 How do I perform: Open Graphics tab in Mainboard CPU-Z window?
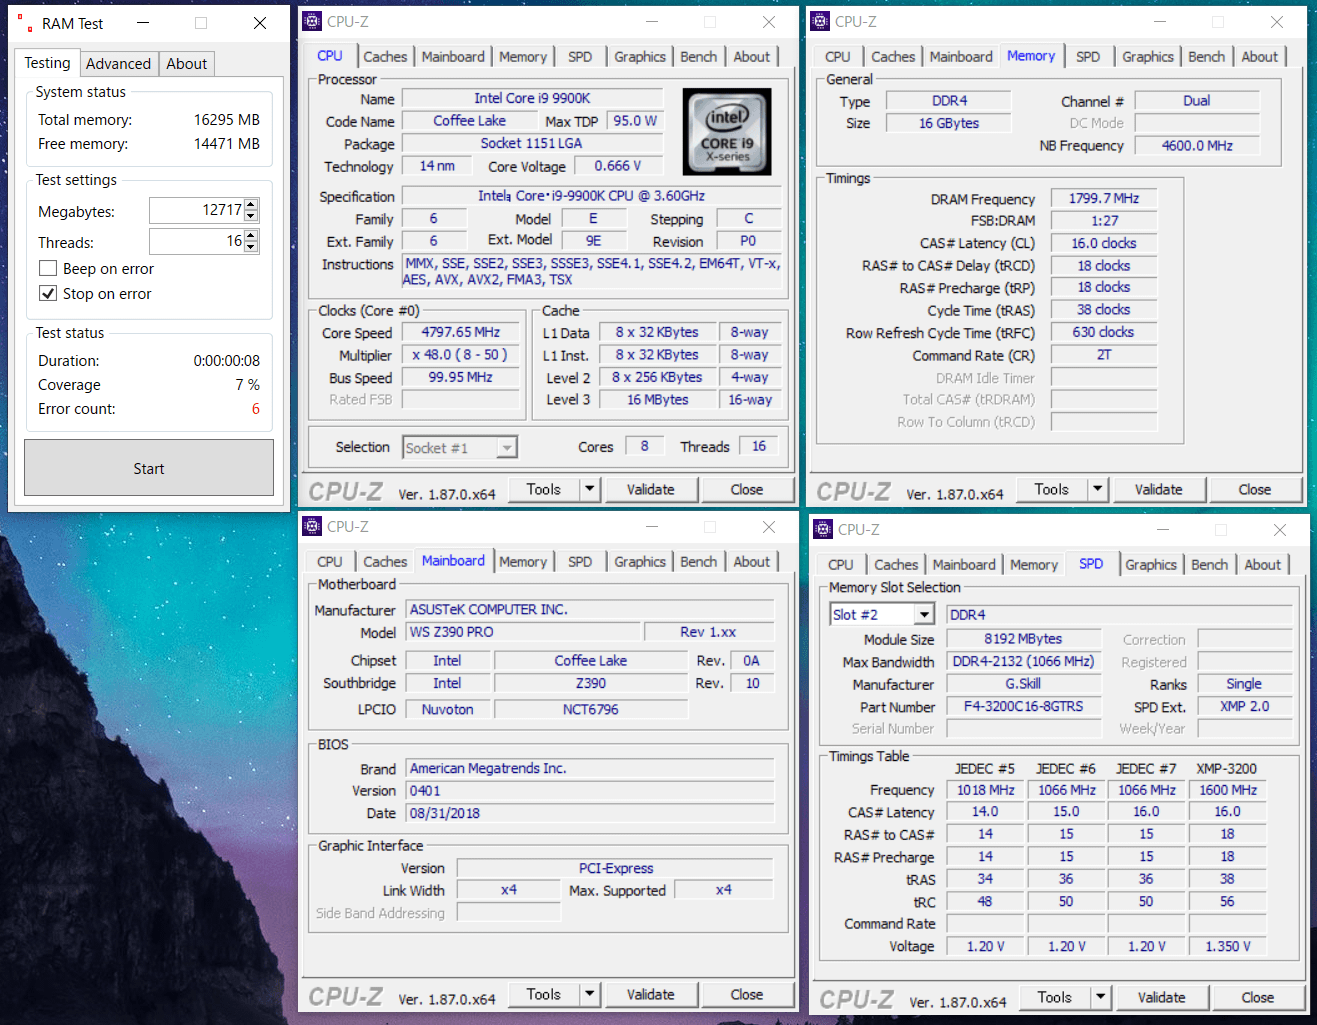coord(640,562)
